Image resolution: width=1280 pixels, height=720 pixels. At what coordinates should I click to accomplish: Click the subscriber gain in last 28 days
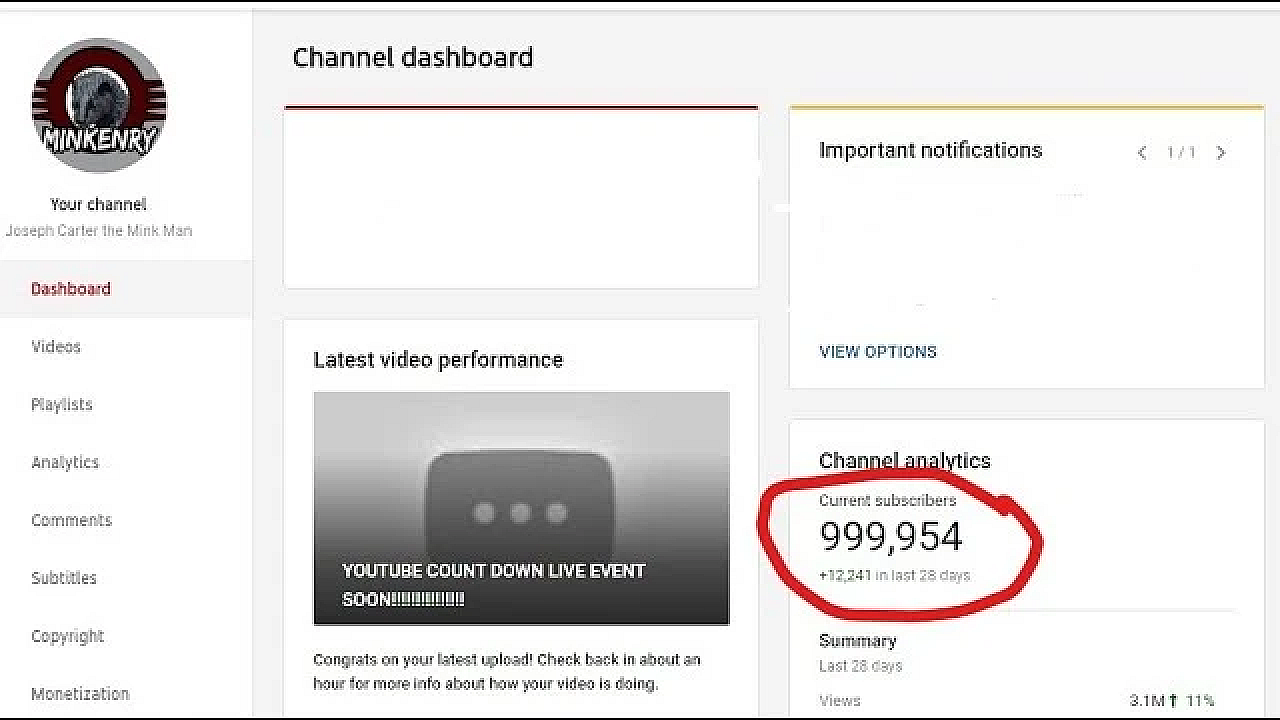(896, 575)
